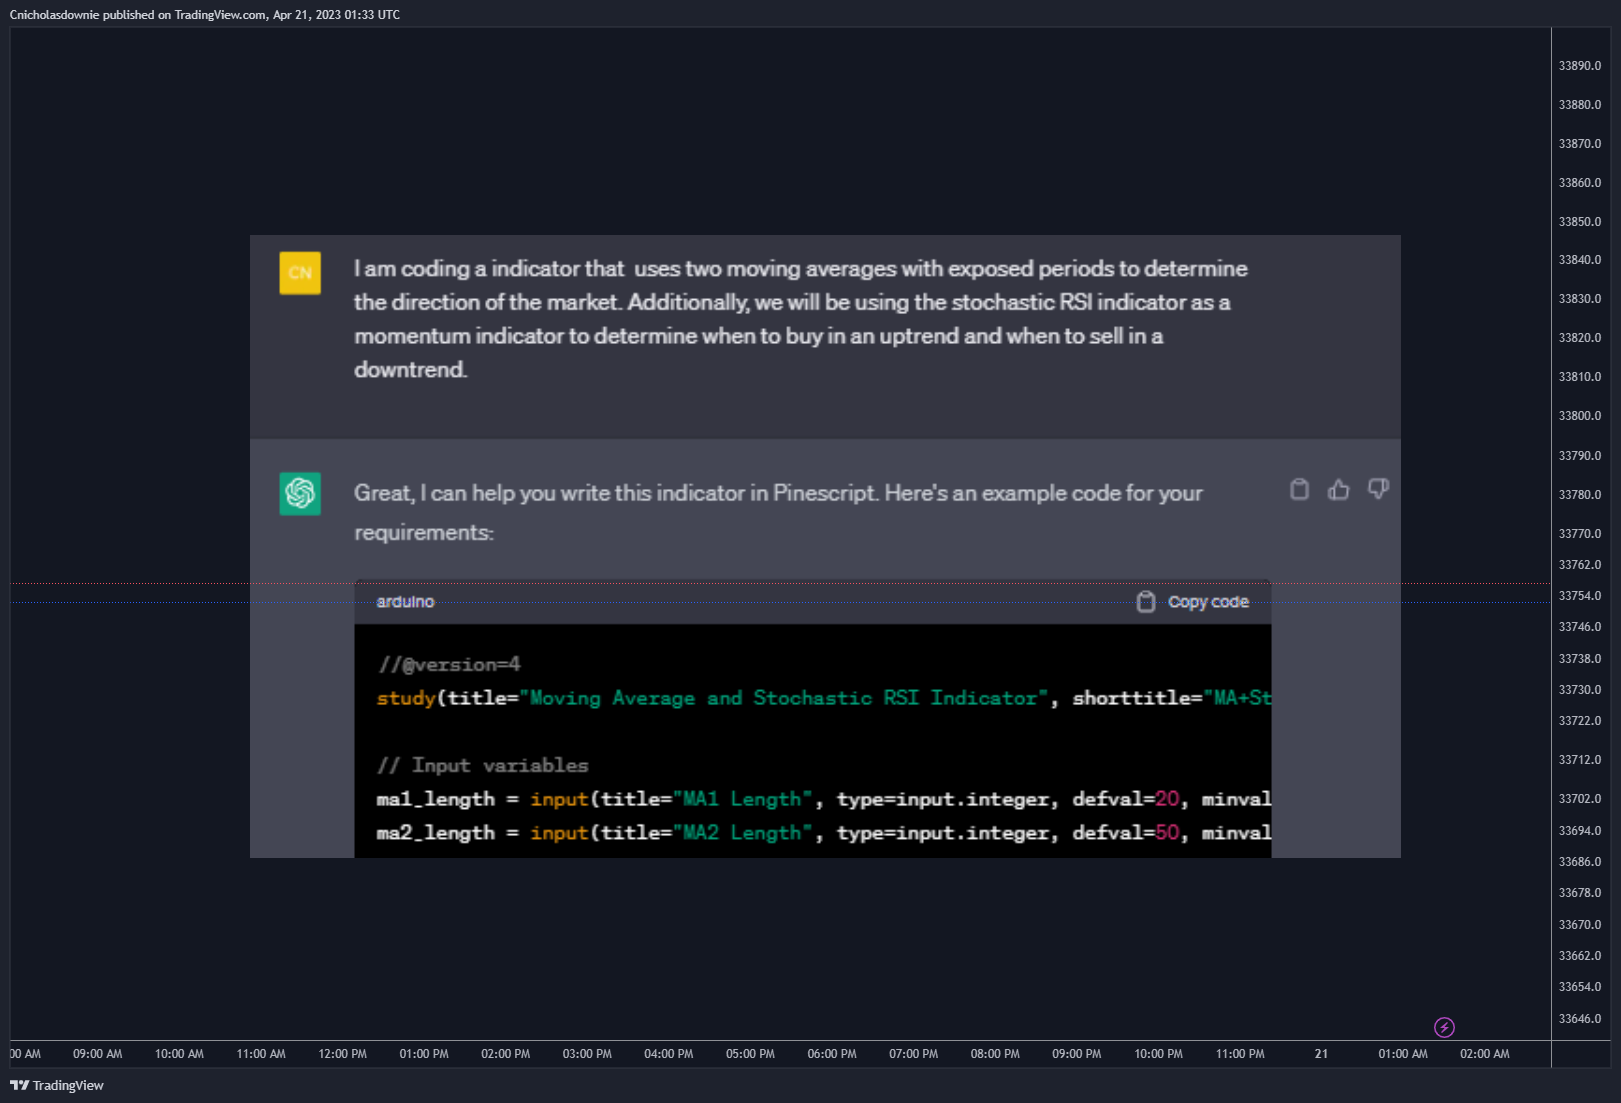
Task: Click the 12:00 PM time label
Action: tap(342, 1054)
